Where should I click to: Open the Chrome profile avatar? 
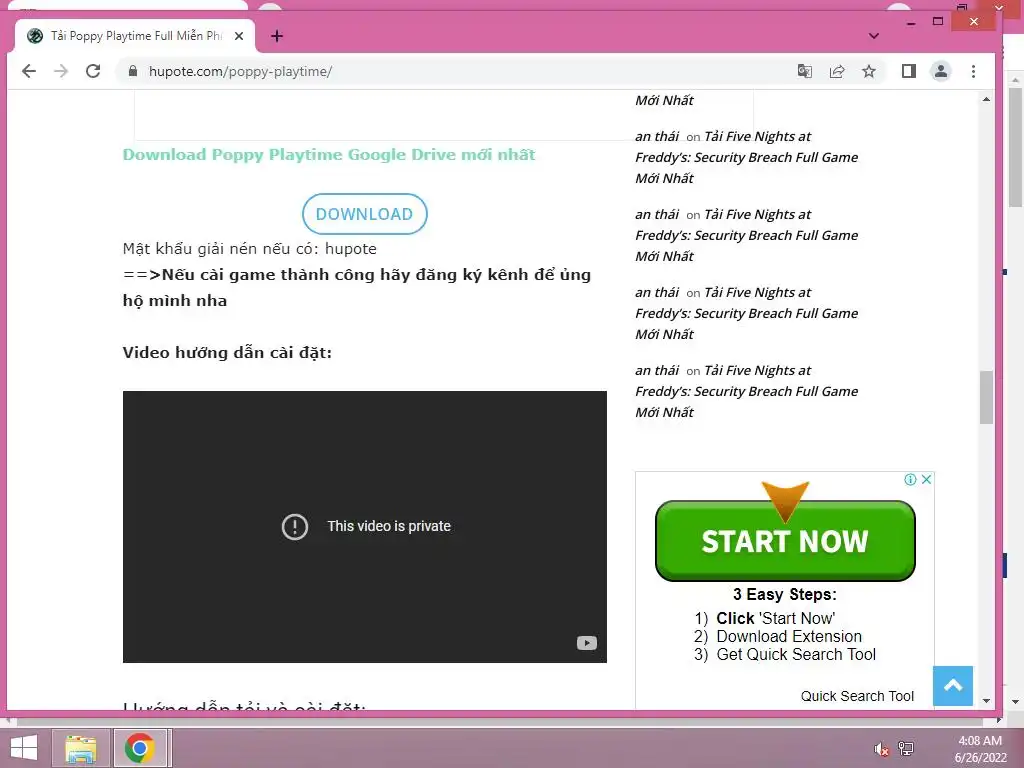point(940,71)
